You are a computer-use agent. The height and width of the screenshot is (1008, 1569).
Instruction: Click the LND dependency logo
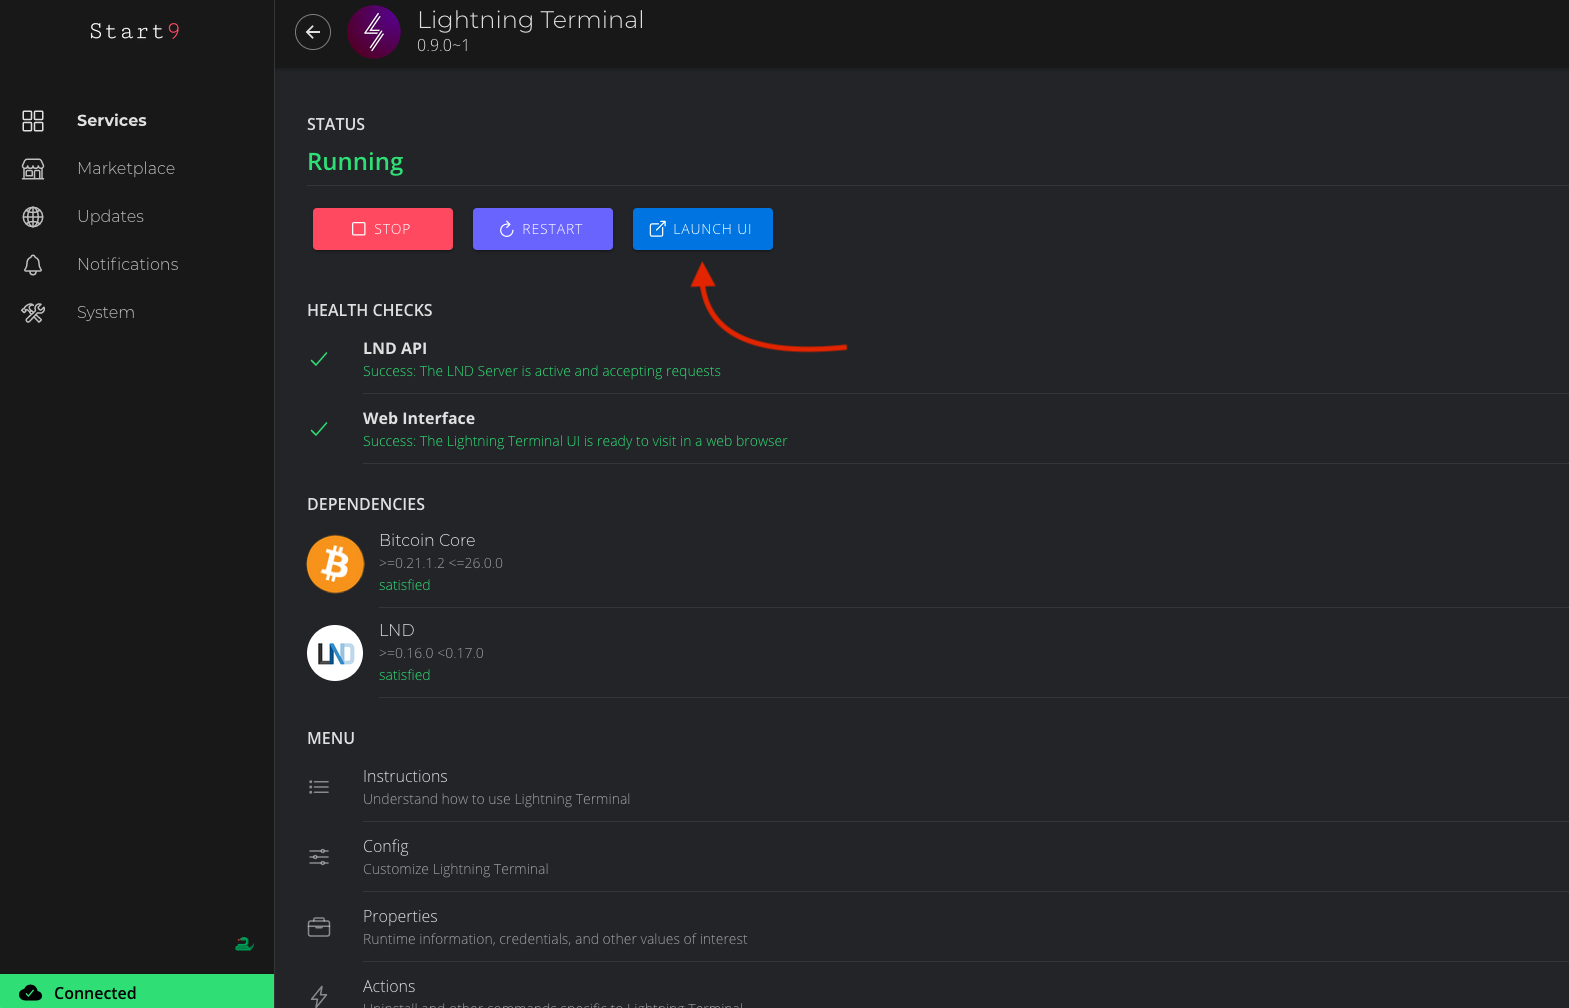[335, 653]
